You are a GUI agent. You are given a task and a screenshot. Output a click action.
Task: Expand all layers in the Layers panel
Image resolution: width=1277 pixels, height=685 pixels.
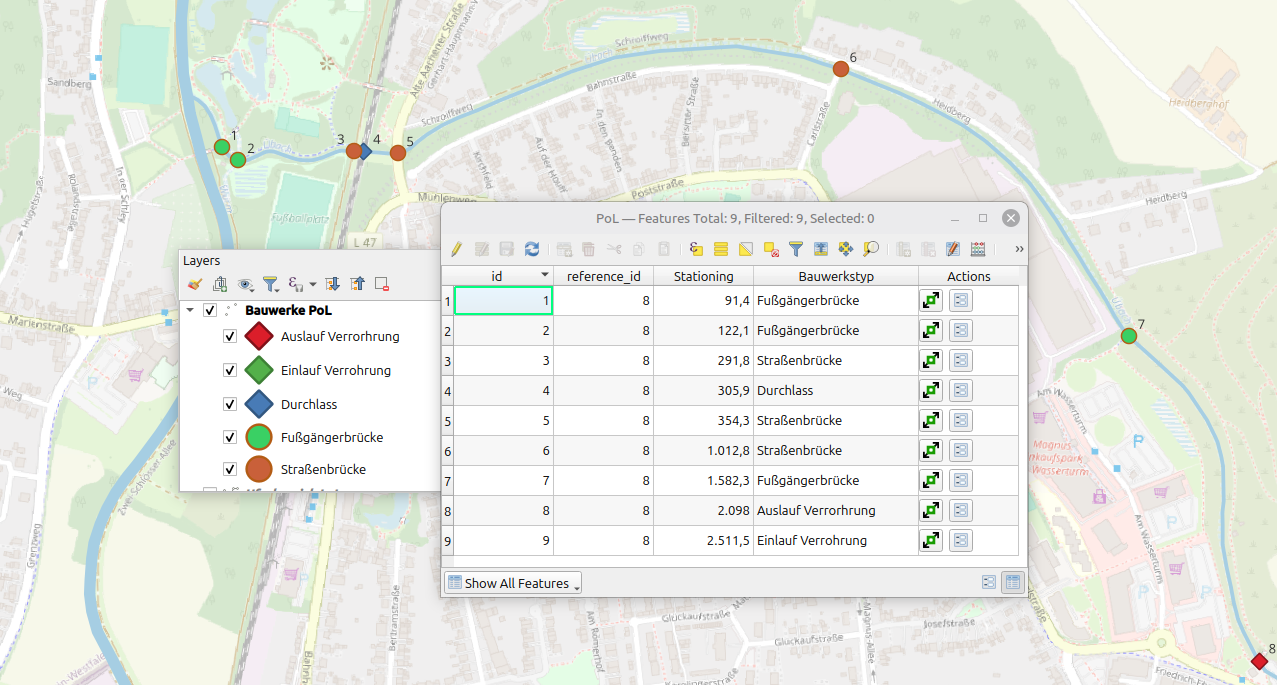333,284
